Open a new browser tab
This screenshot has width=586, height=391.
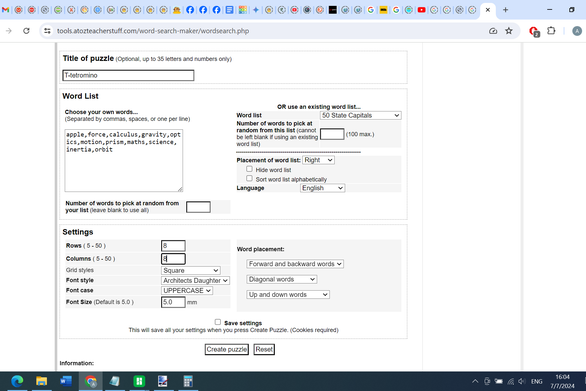click(x=505, y=10)
